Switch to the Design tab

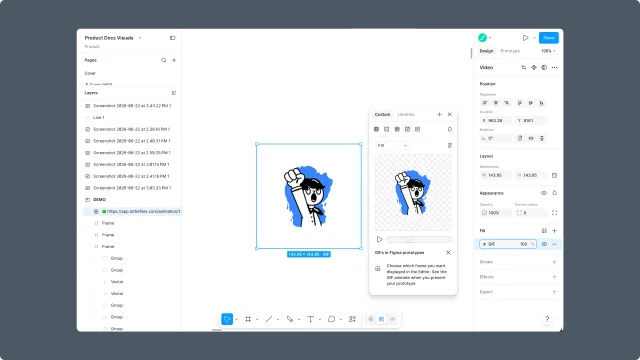click(x=486, y=51)
